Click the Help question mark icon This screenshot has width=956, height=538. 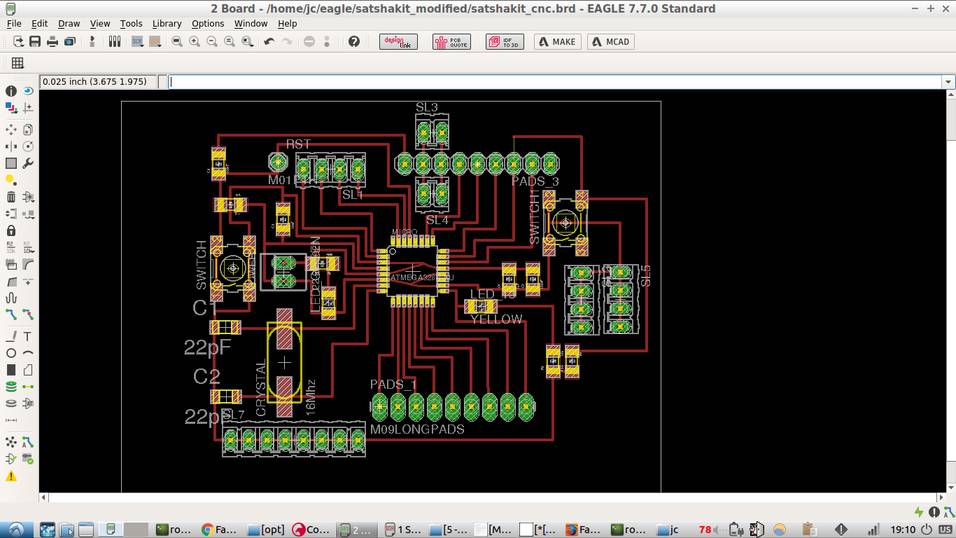pyautogui.click(x=354, y=41)
